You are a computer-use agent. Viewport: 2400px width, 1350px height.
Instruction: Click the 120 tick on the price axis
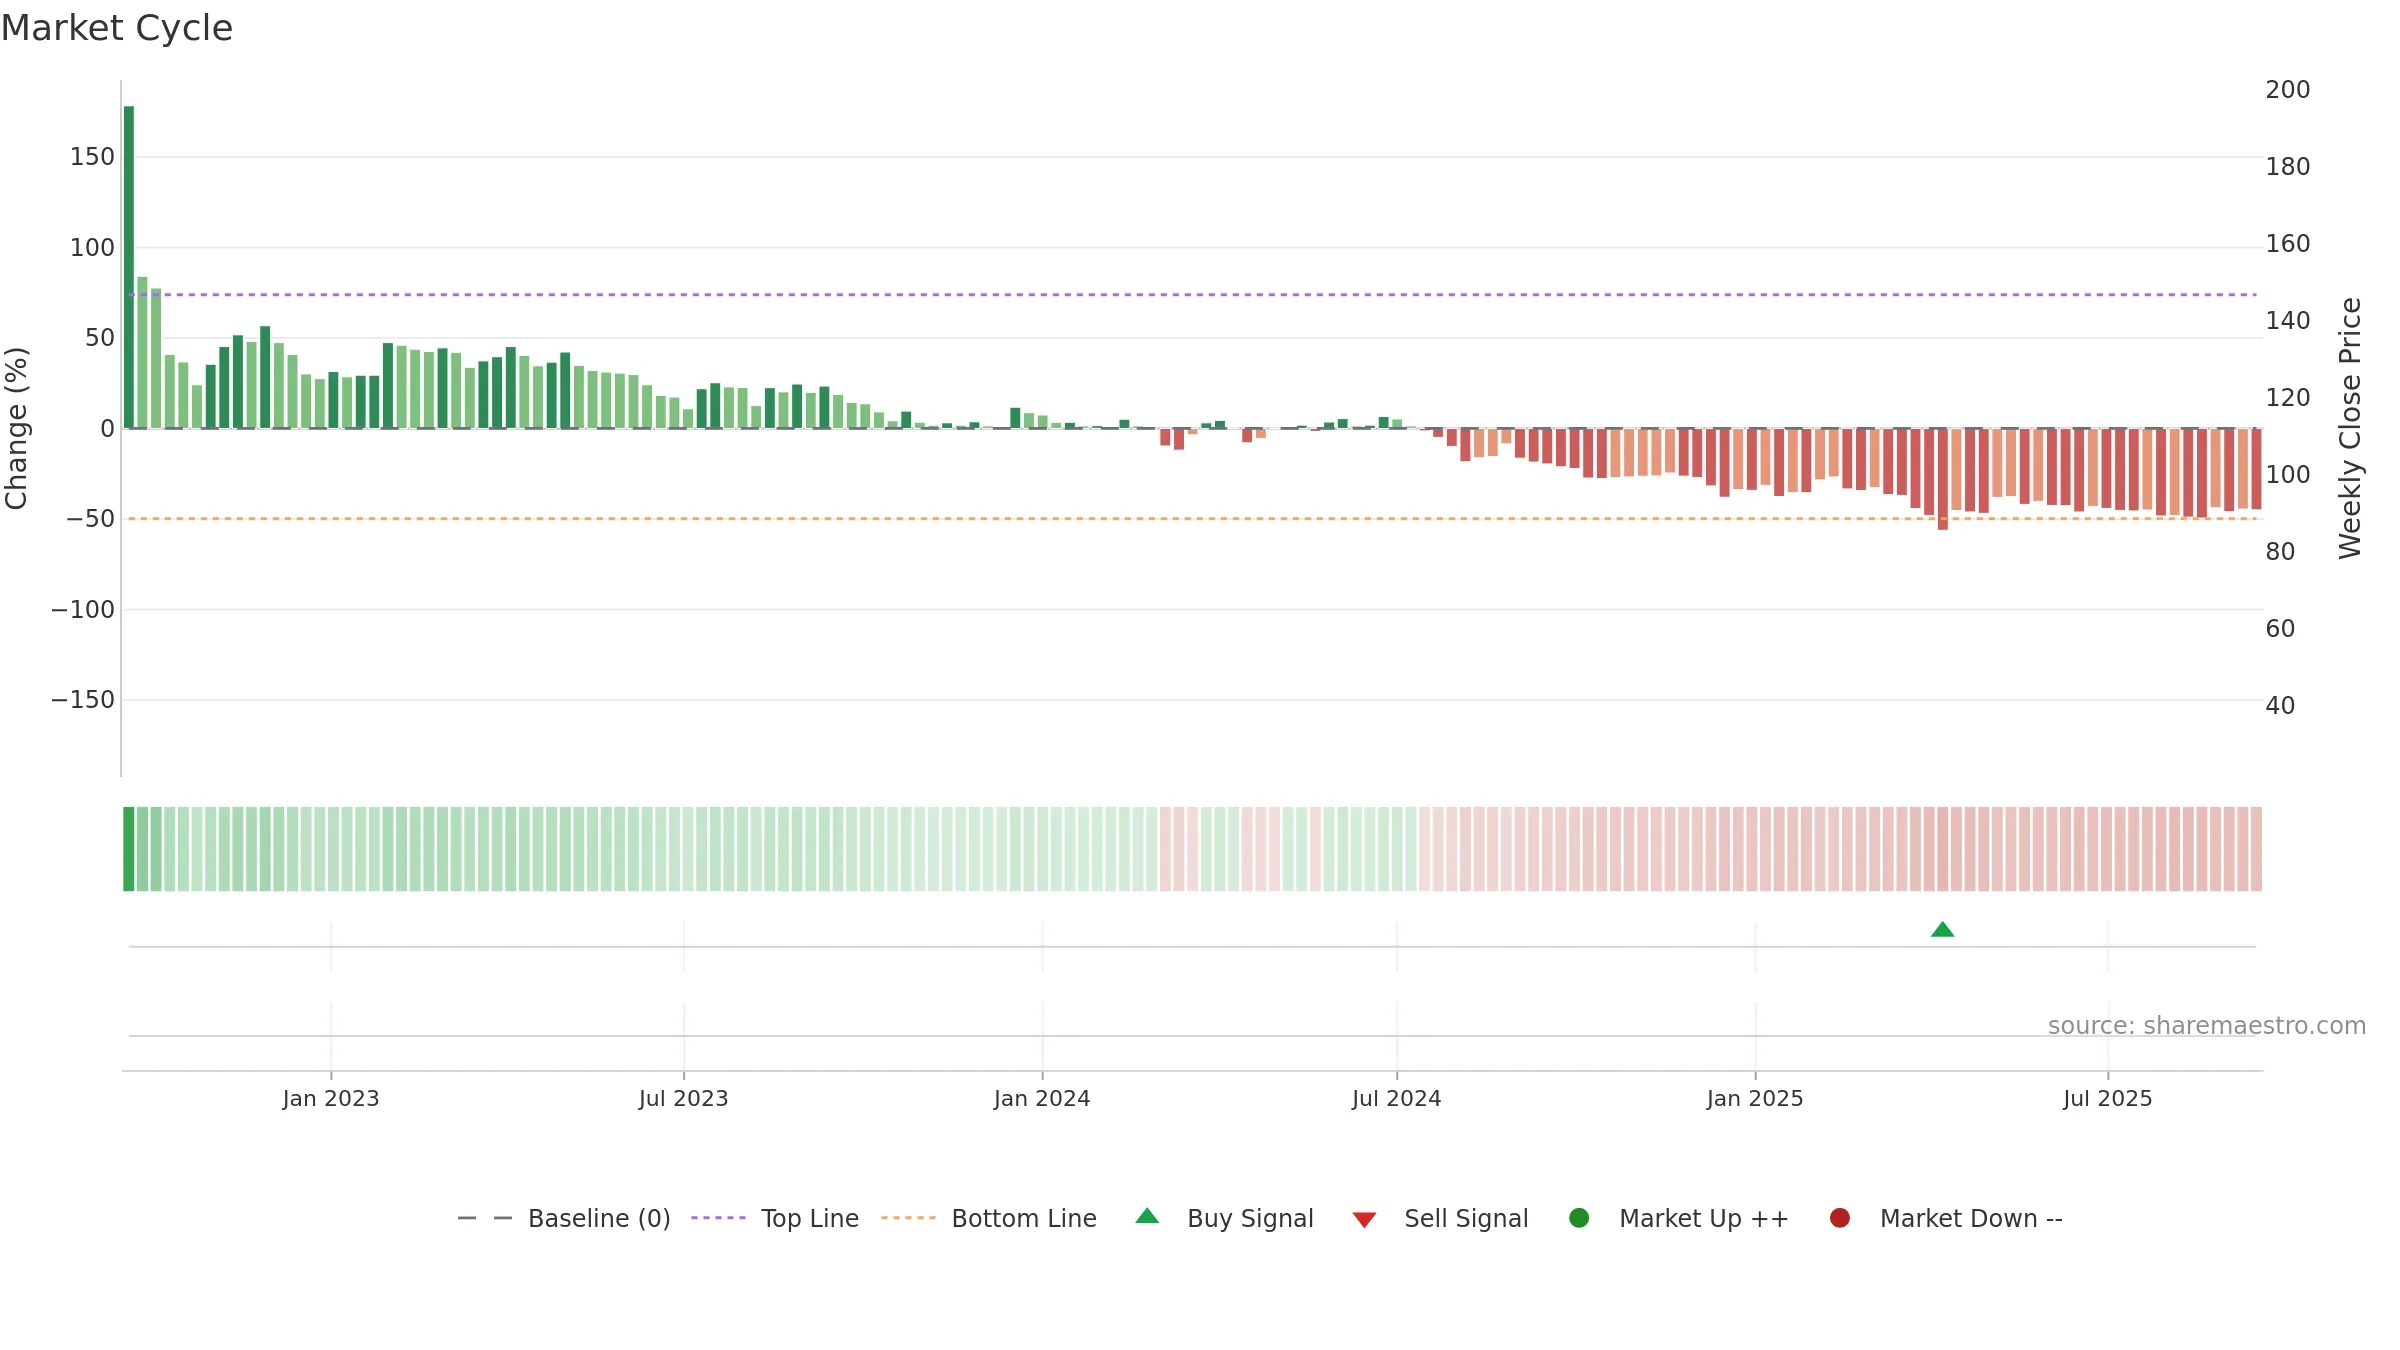click(2288, 398)
